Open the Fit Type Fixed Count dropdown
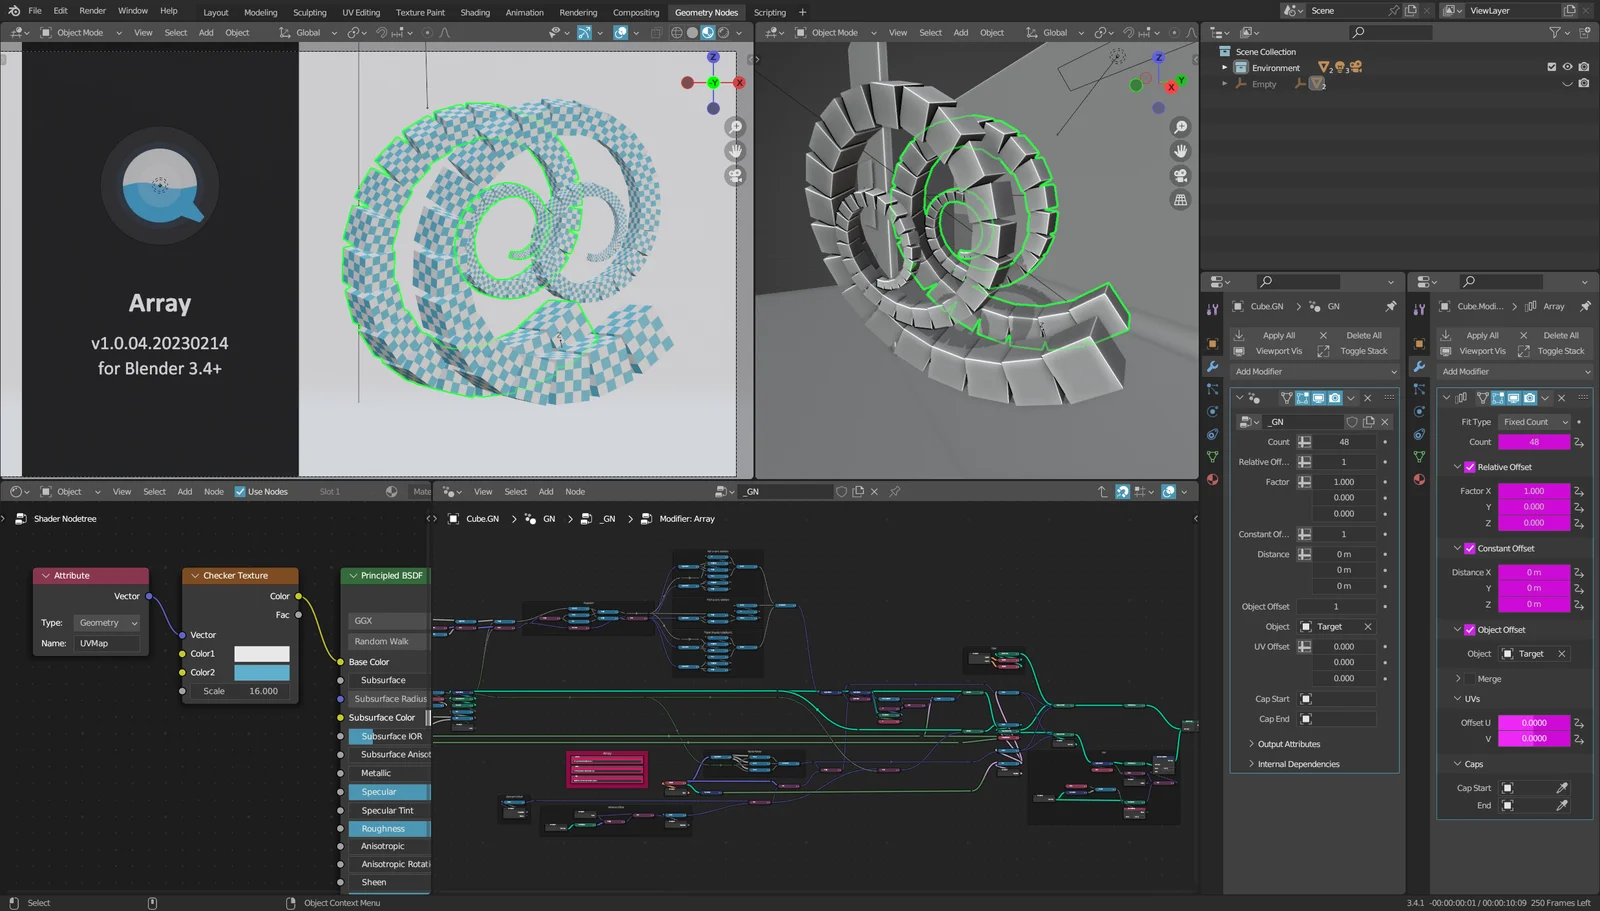The height and width of the screenshot is (911, 1600). [1534, 422]
